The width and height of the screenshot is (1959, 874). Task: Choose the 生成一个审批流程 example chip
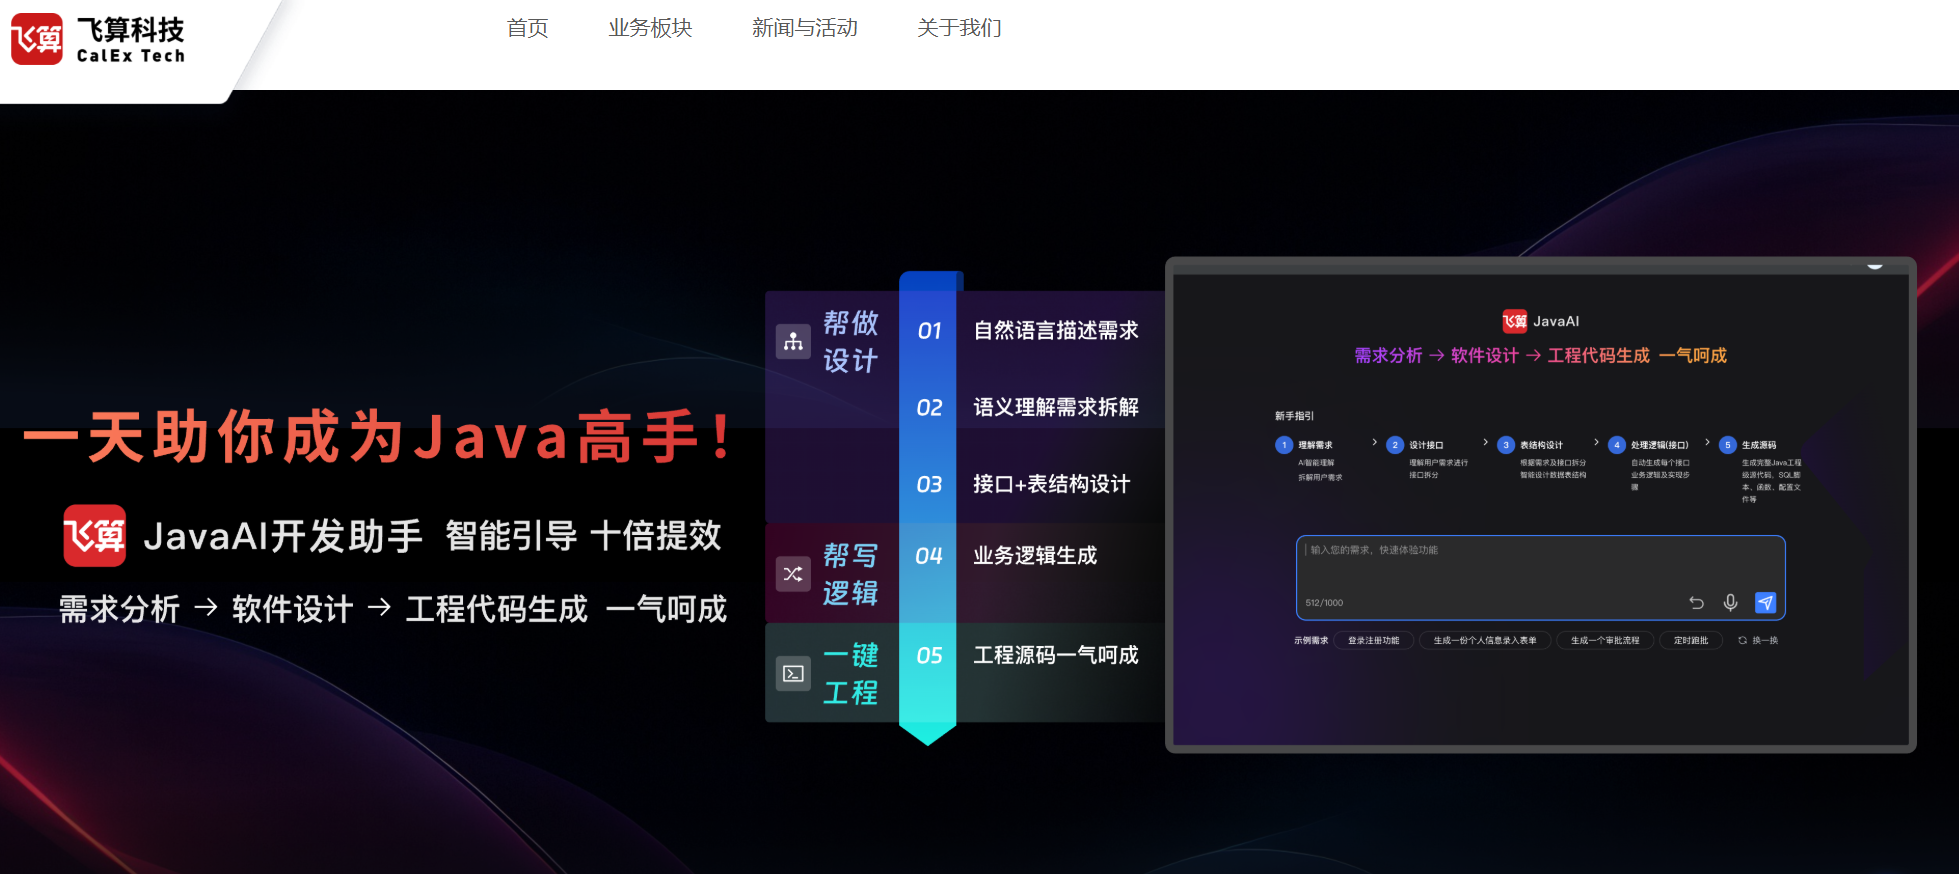click(x=1605, y=641)
